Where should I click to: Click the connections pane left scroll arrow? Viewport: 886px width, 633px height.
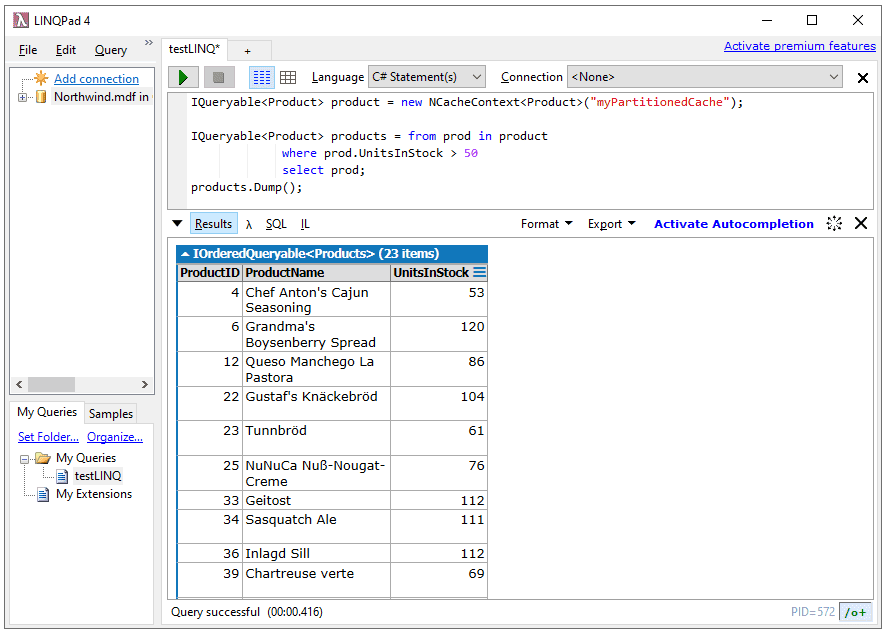click(19, 384)
